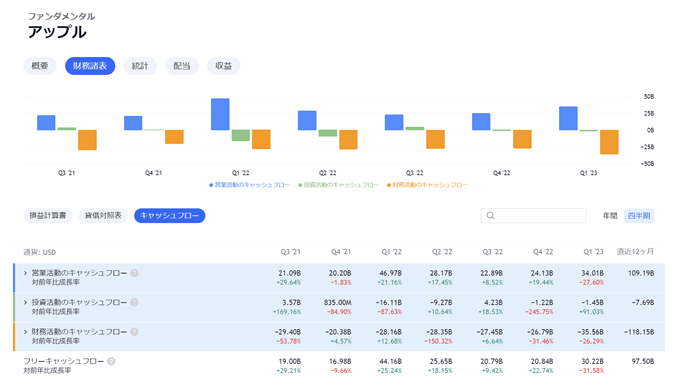Switch to the 概要 tab
Image resolution: width=680 pixels, height=387 pixels.
point(40,66)
